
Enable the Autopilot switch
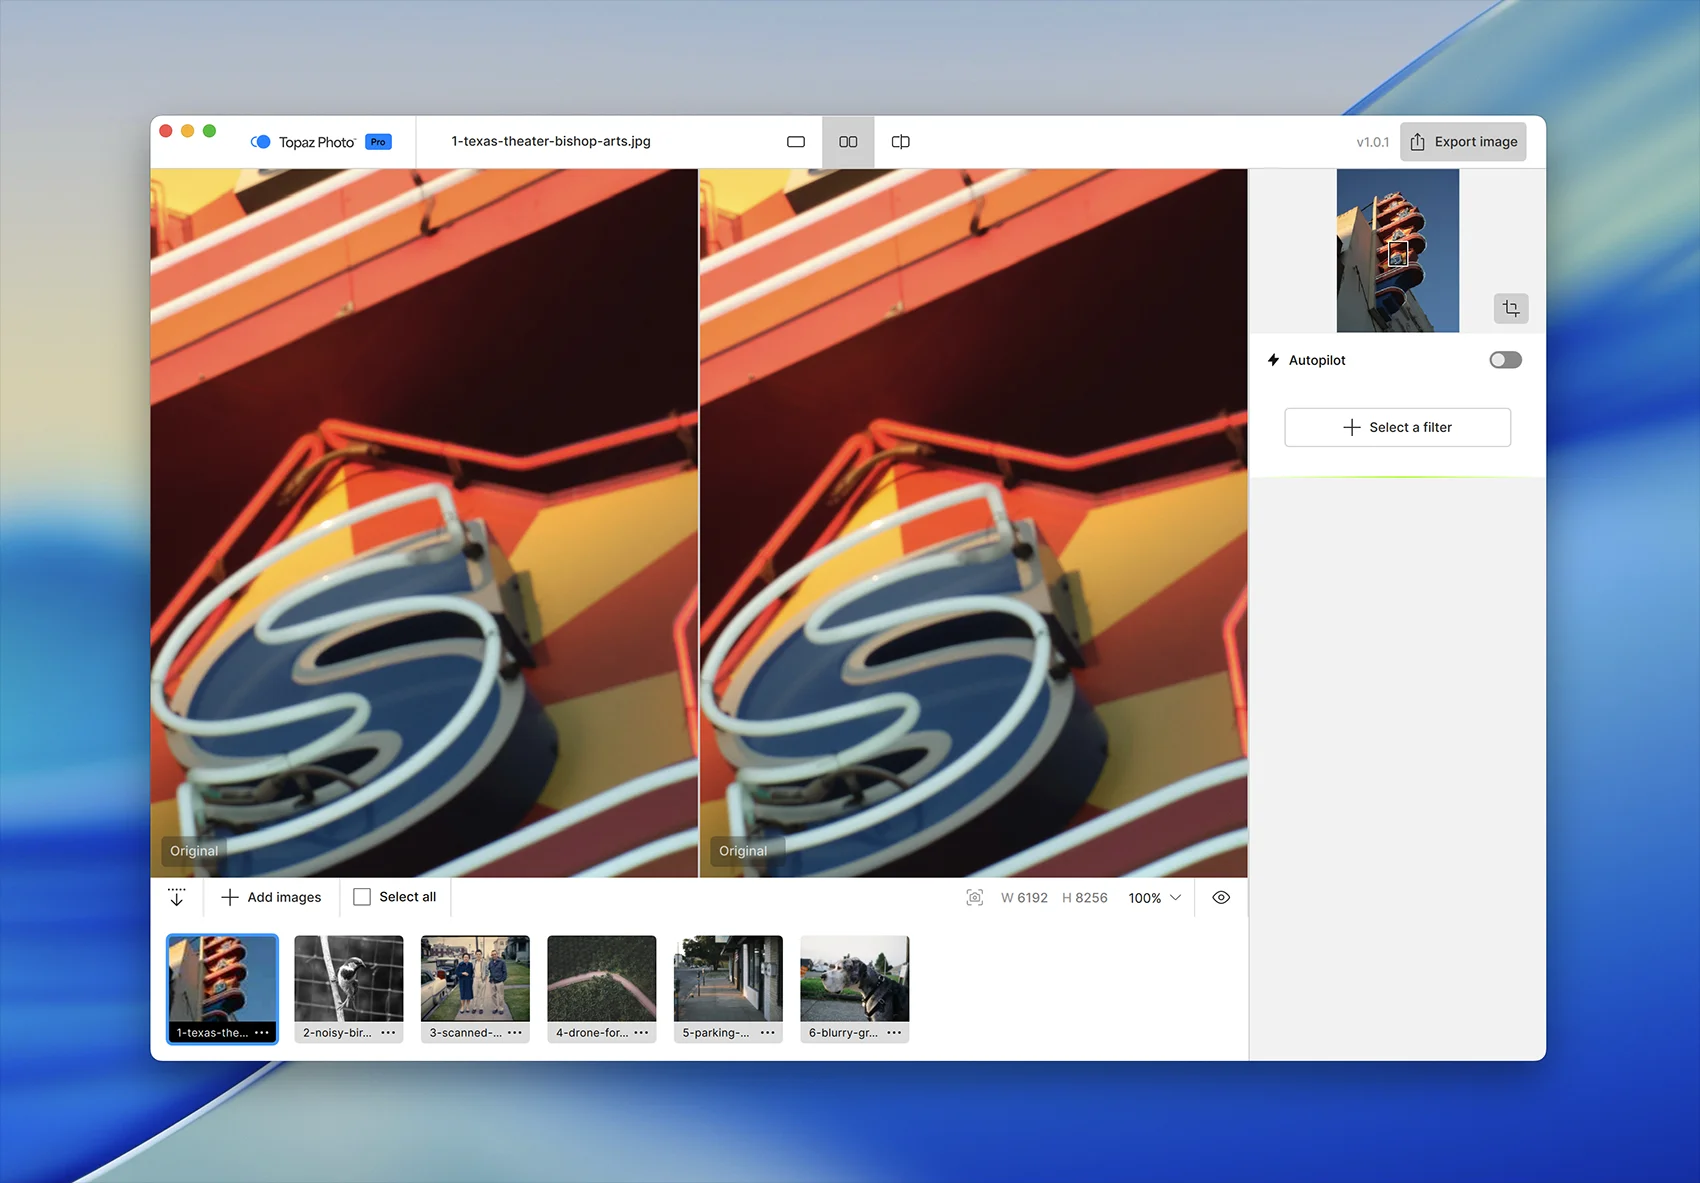click(x=1505, y=360)
